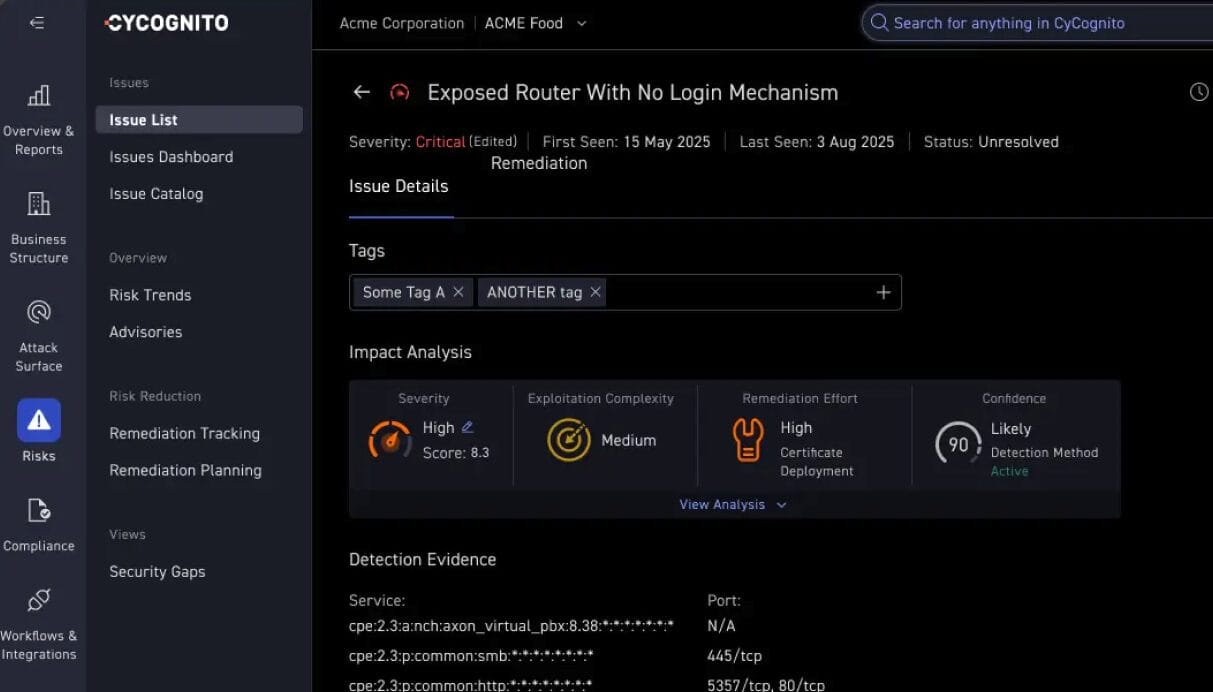Expand View Analysis section
This screenshot has height=692, width=1213.
tap(732, 505)
